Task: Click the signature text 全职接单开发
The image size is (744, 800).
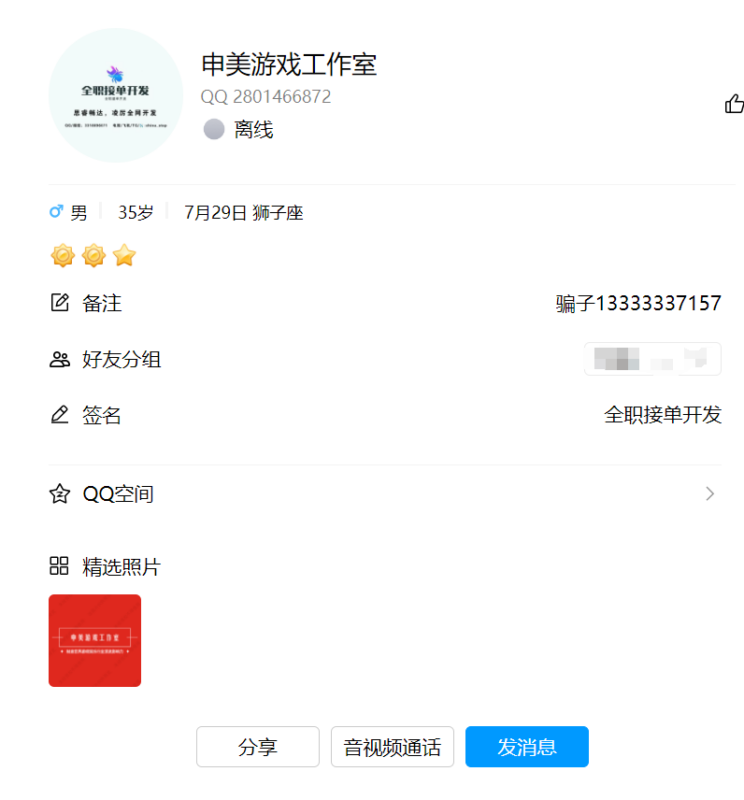Action: [663, 415]
